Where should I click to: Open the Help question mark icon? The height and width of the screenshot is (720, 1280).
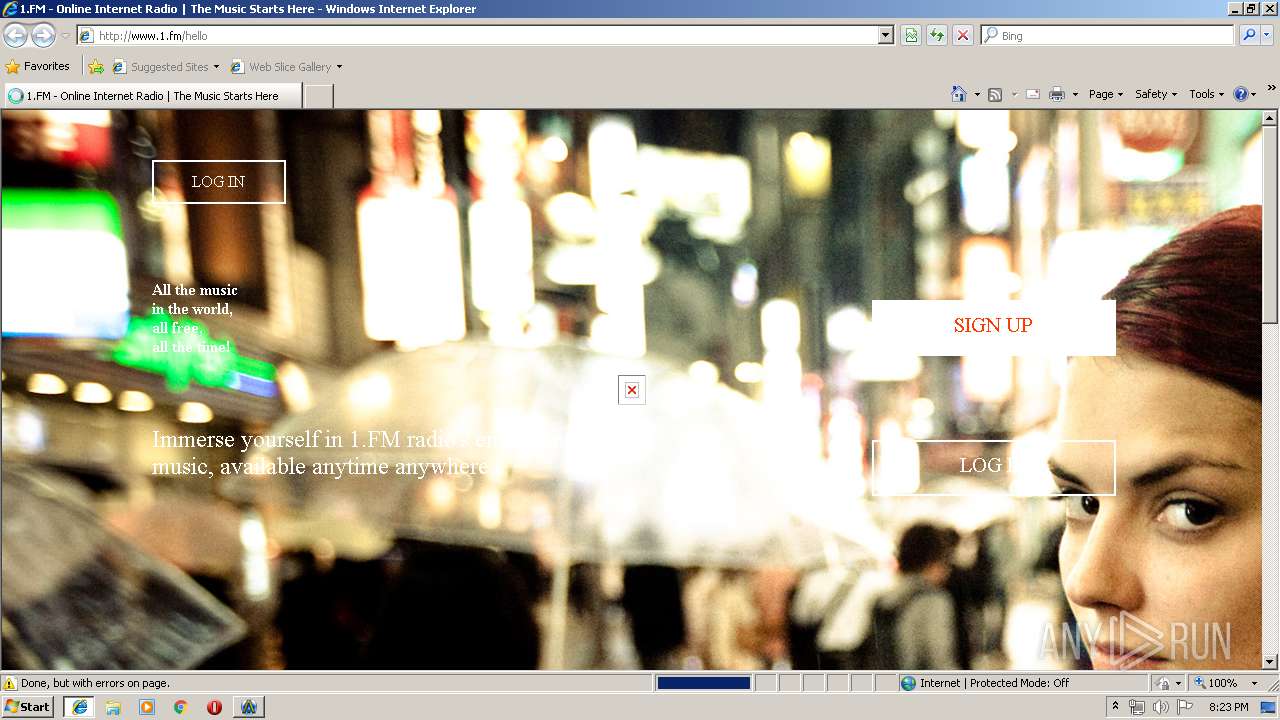point(1241,94)
